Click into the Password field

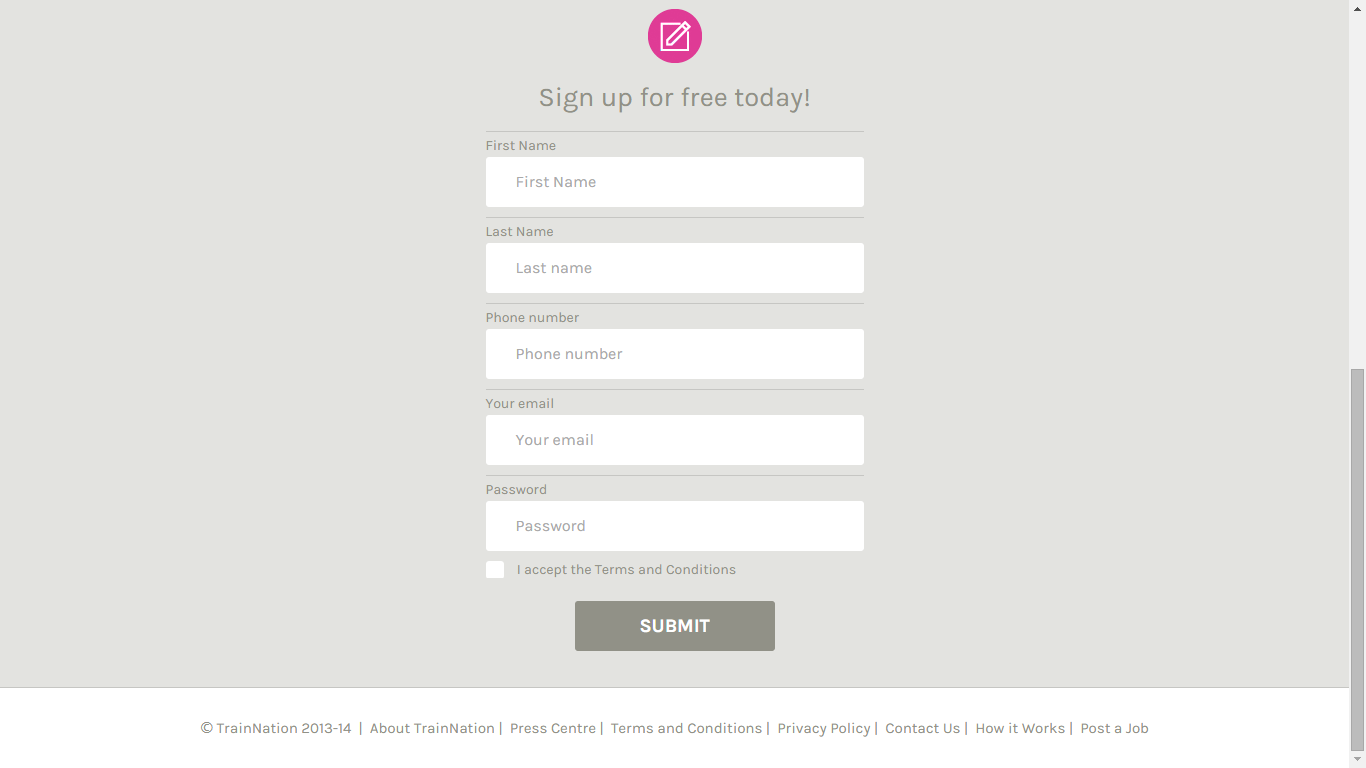[x=675, y=526]
